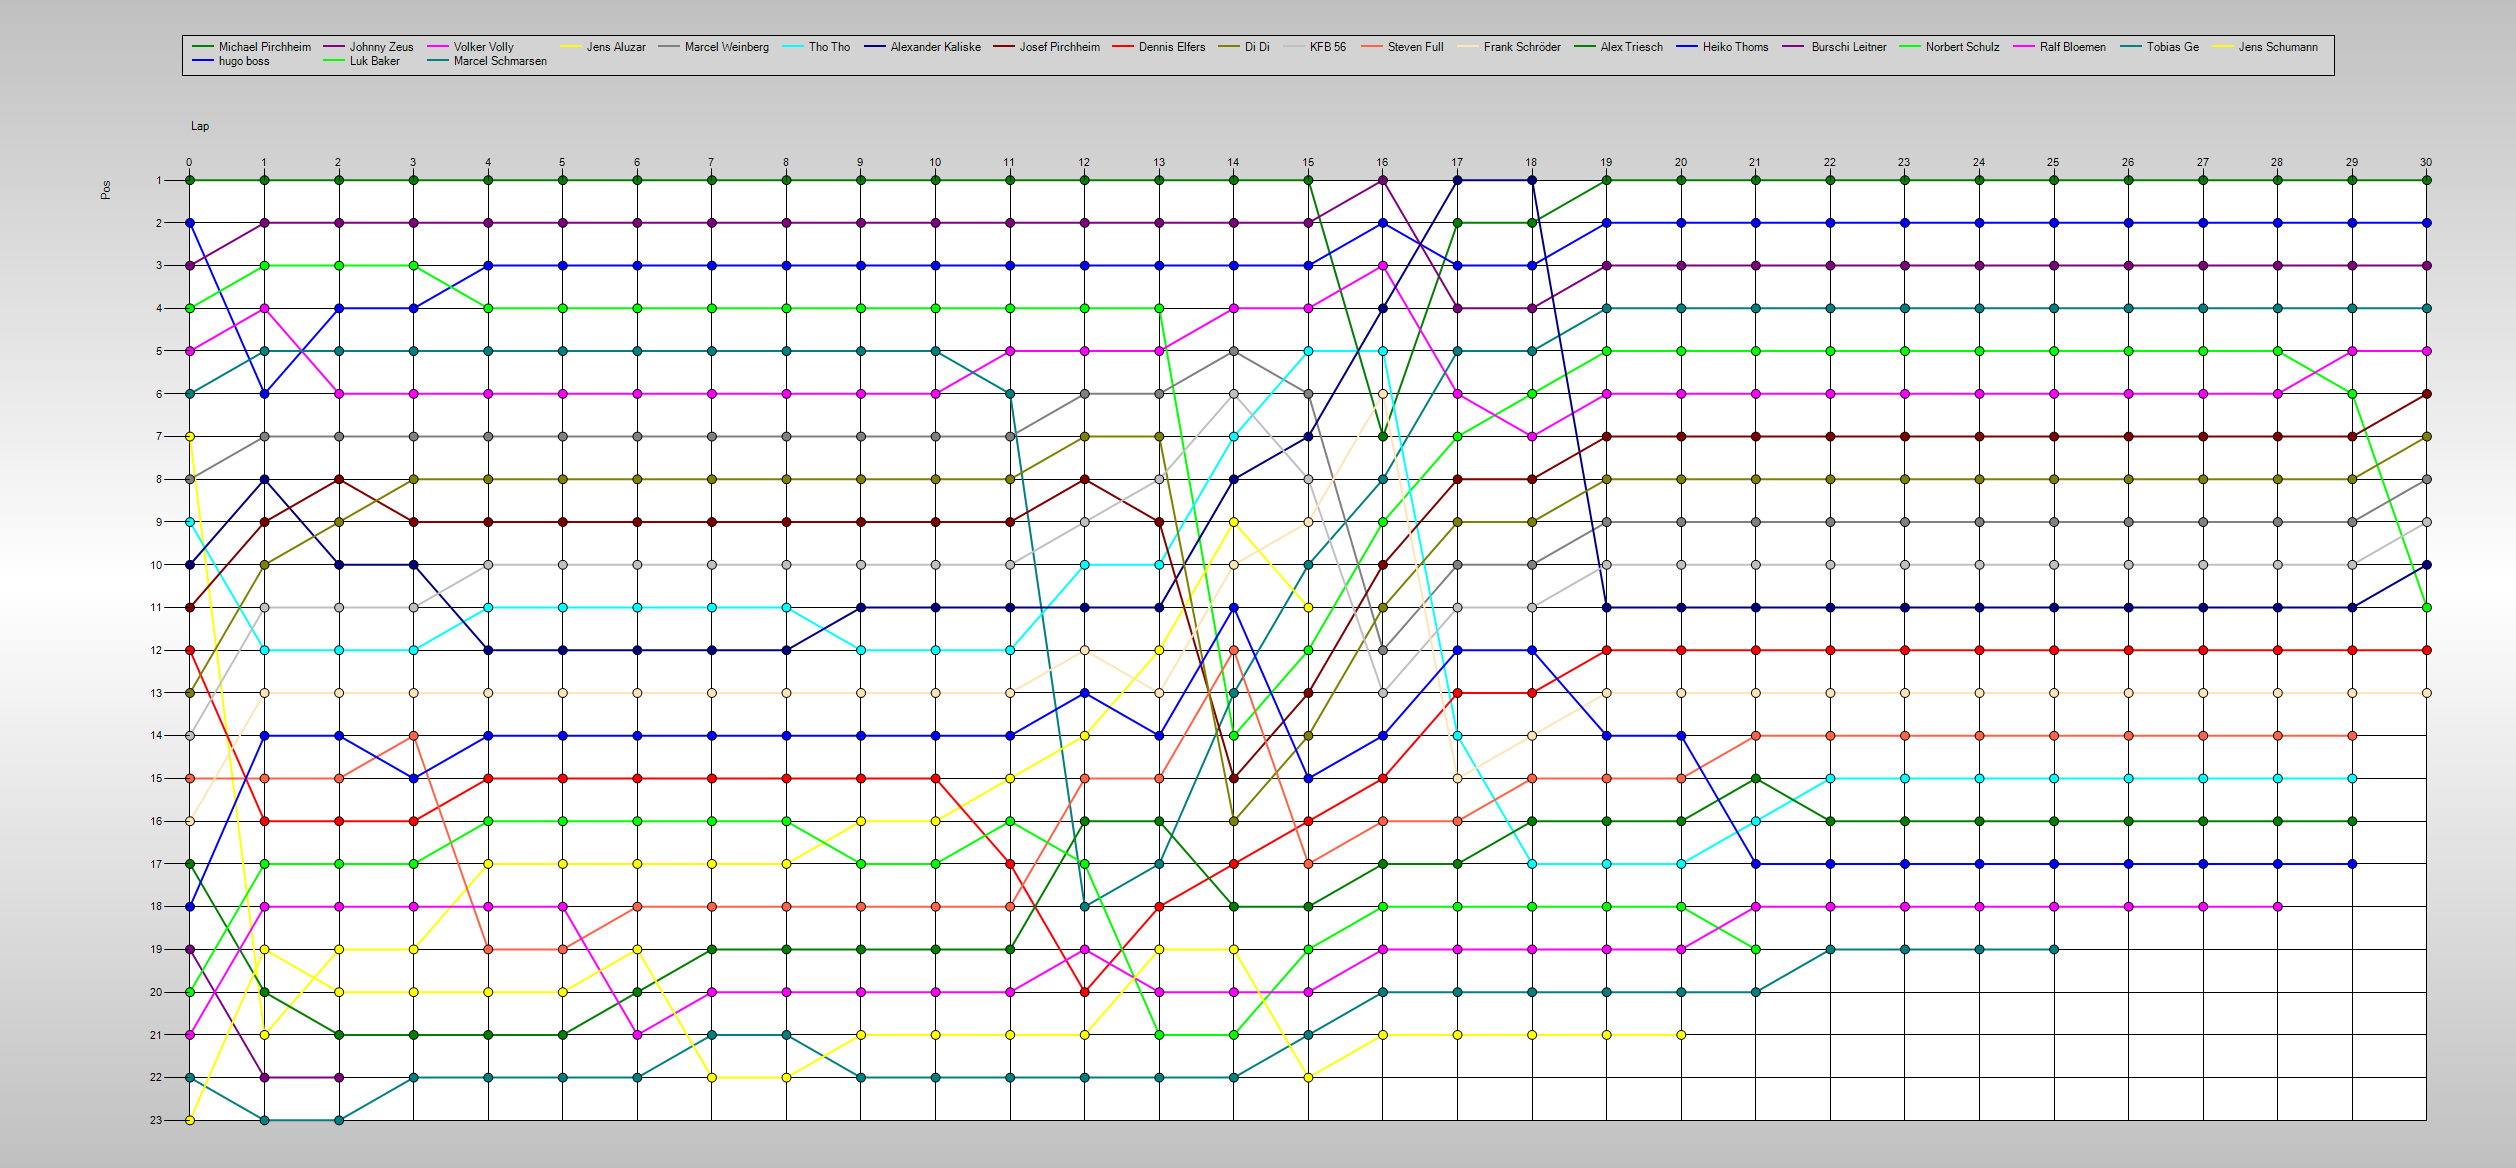Select lap number 28 on top axis
Viewport: 2516px width, 1168px height.
click(x=2277, y=162)
